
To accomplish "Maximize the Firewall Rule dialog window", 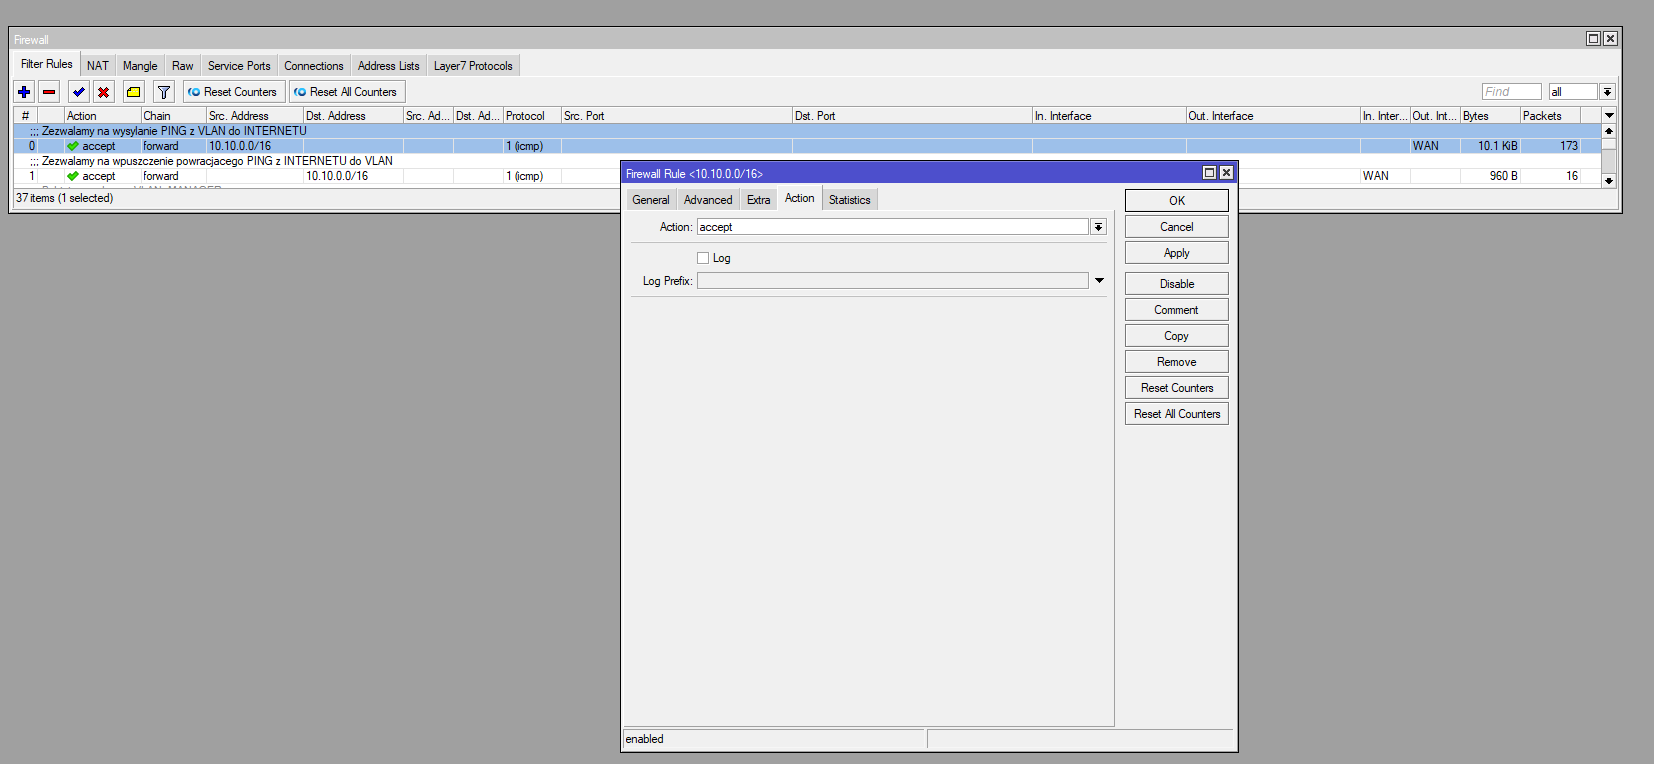I will 1208,173.
